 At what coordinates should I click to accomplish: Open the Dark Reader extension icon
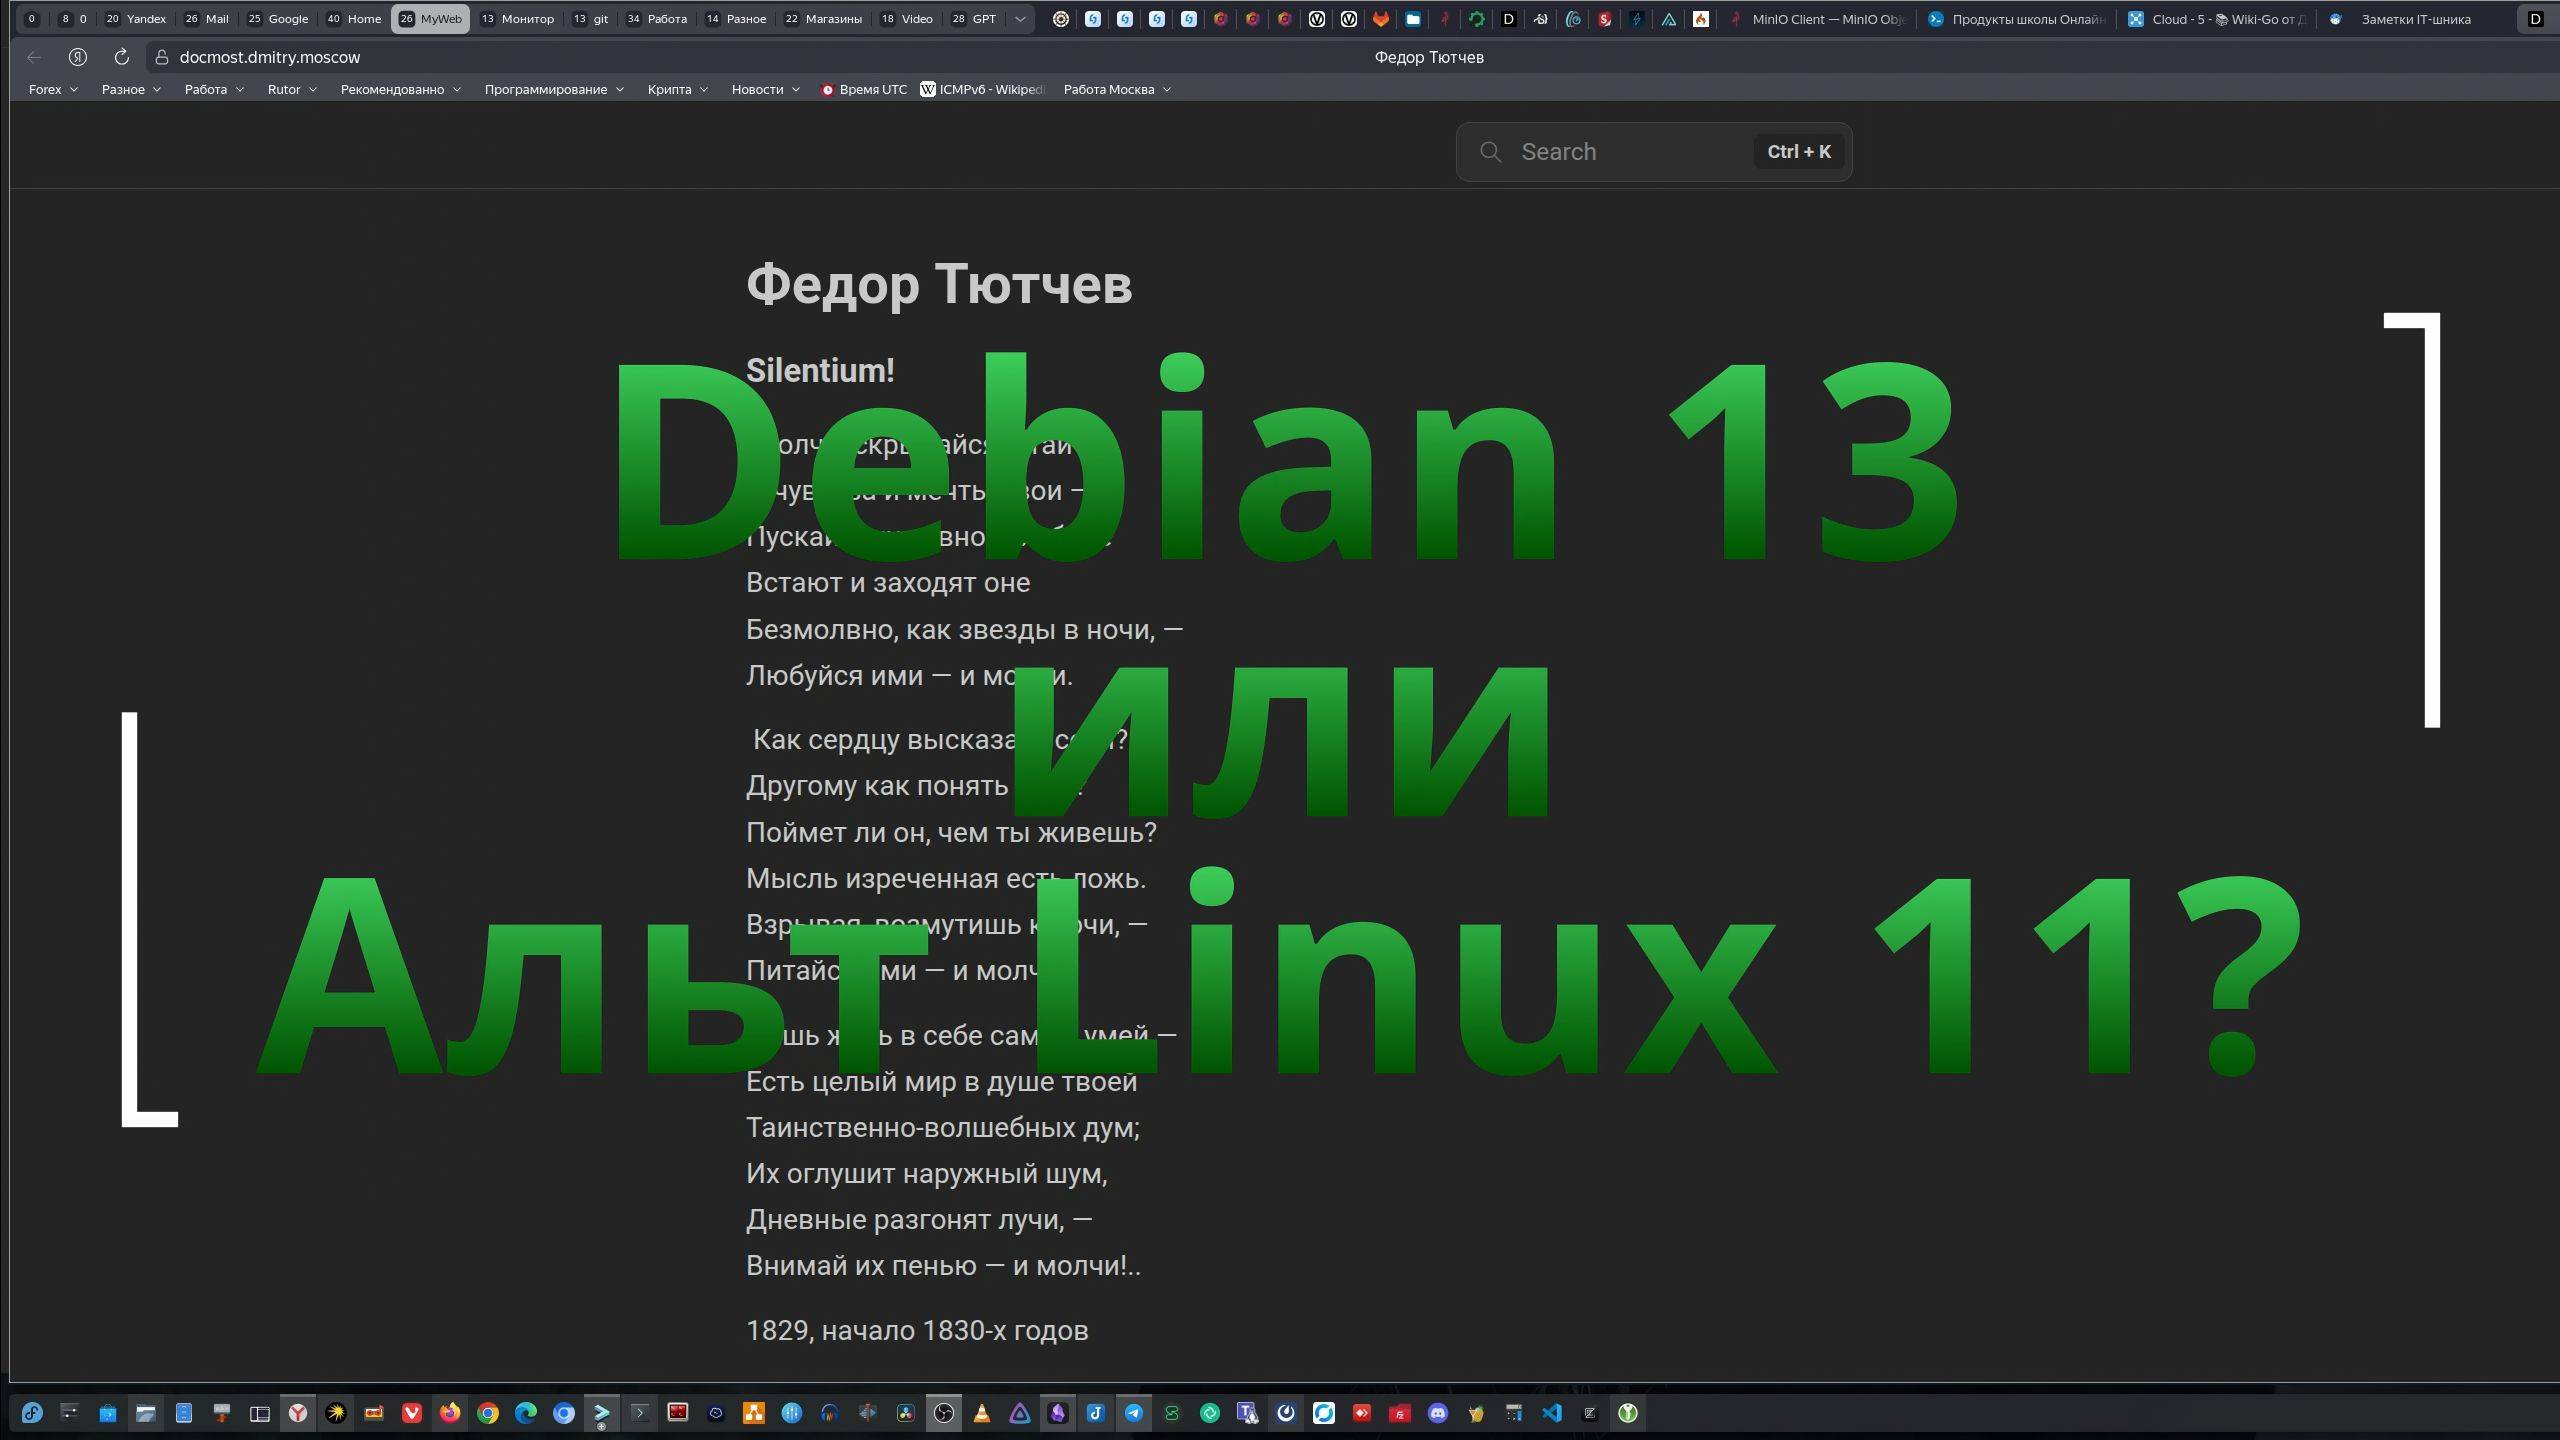(1509, 18)
